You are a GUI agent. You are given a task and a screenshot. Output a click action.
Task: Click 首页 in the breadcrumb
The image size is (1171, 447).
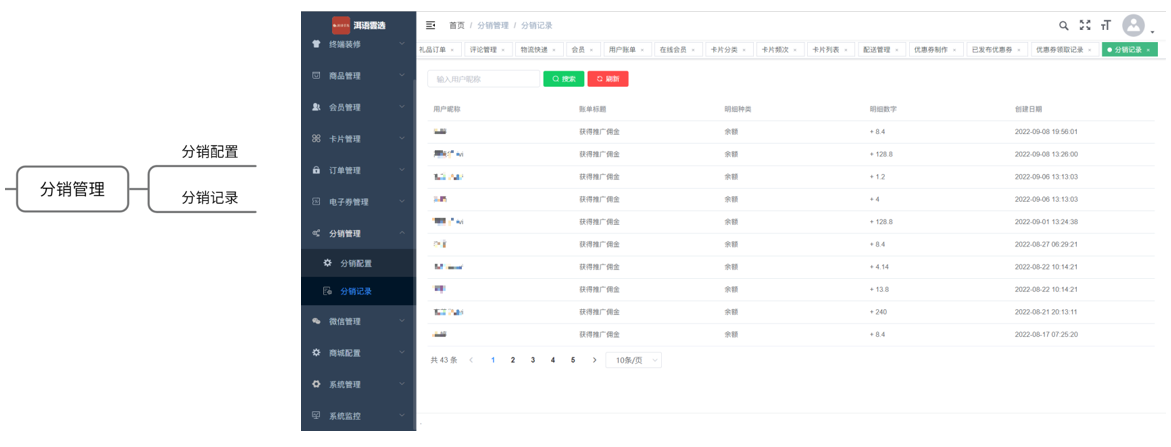[456, 25]
